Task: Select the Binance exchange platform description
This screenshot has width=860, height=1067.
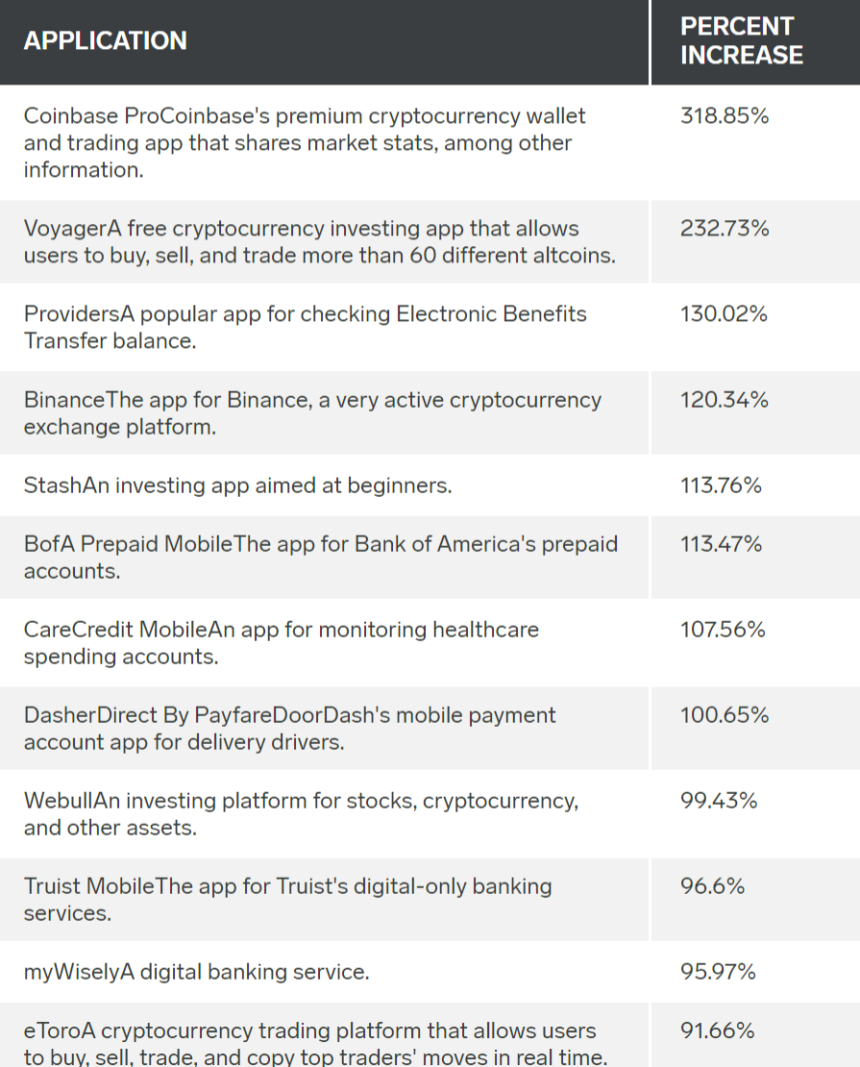Action: point(312,413)
